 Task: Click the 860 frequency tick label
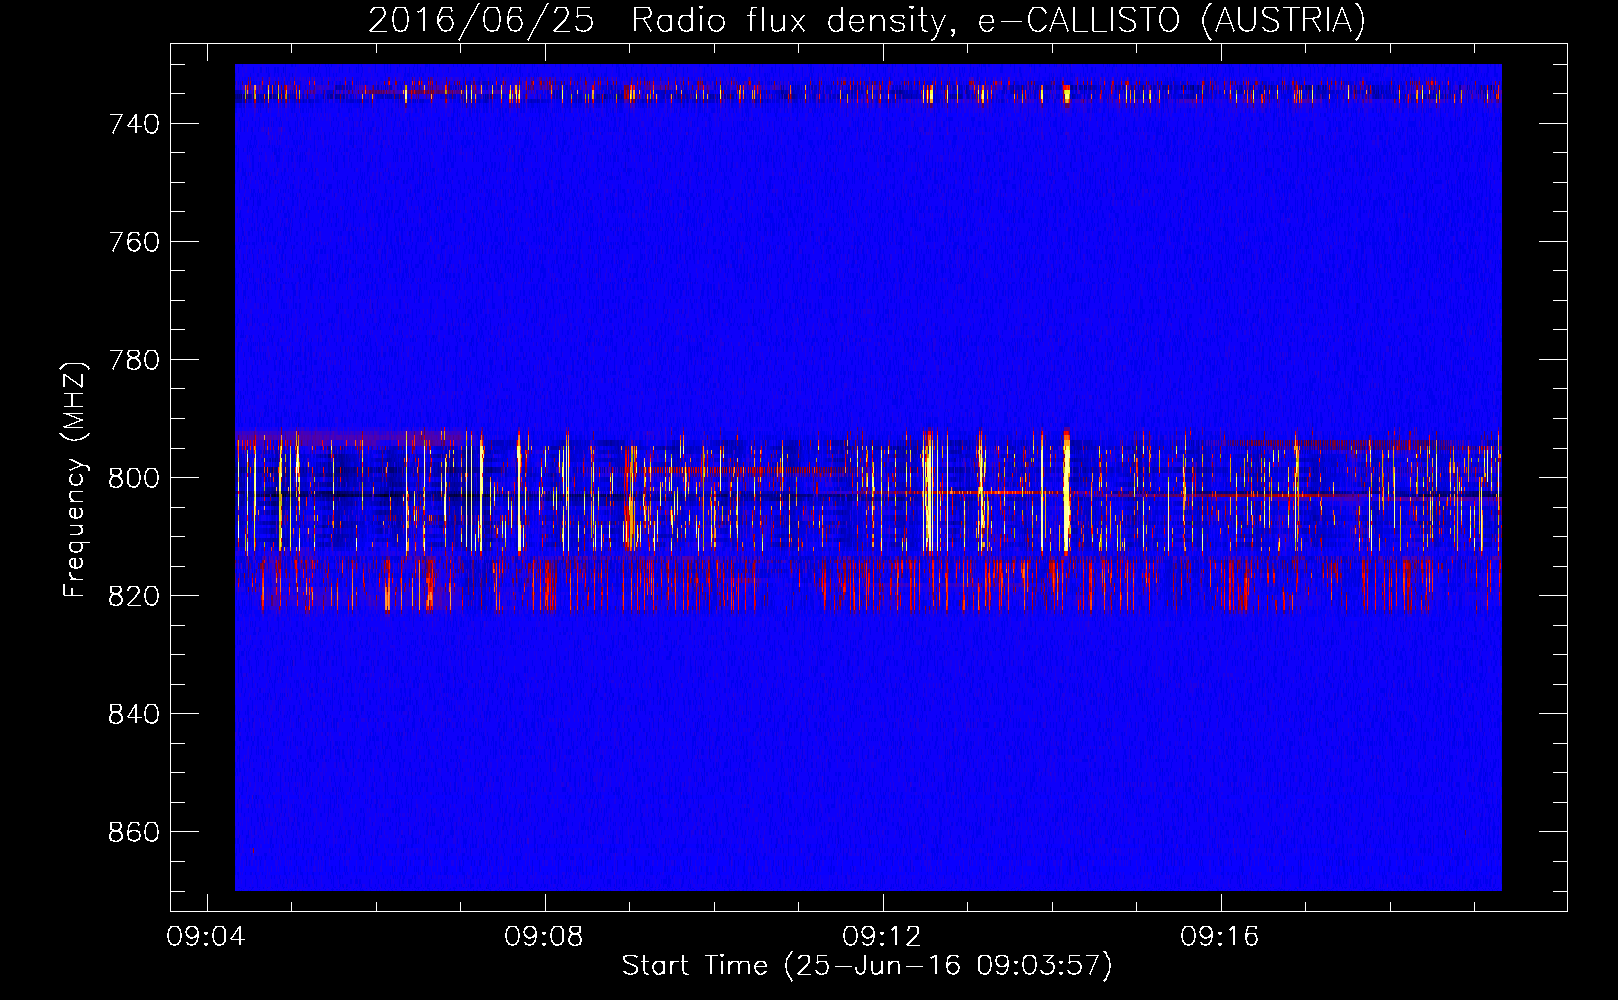click(134, 832)
